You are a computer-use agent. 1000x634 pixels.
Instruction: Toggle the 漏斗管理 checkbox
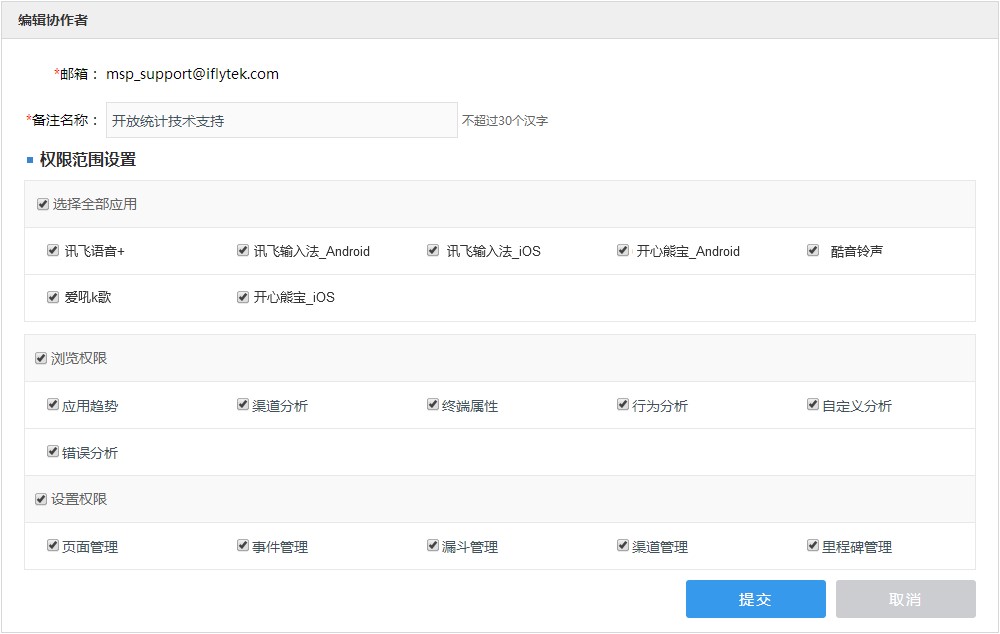click(x=433, y=545)
